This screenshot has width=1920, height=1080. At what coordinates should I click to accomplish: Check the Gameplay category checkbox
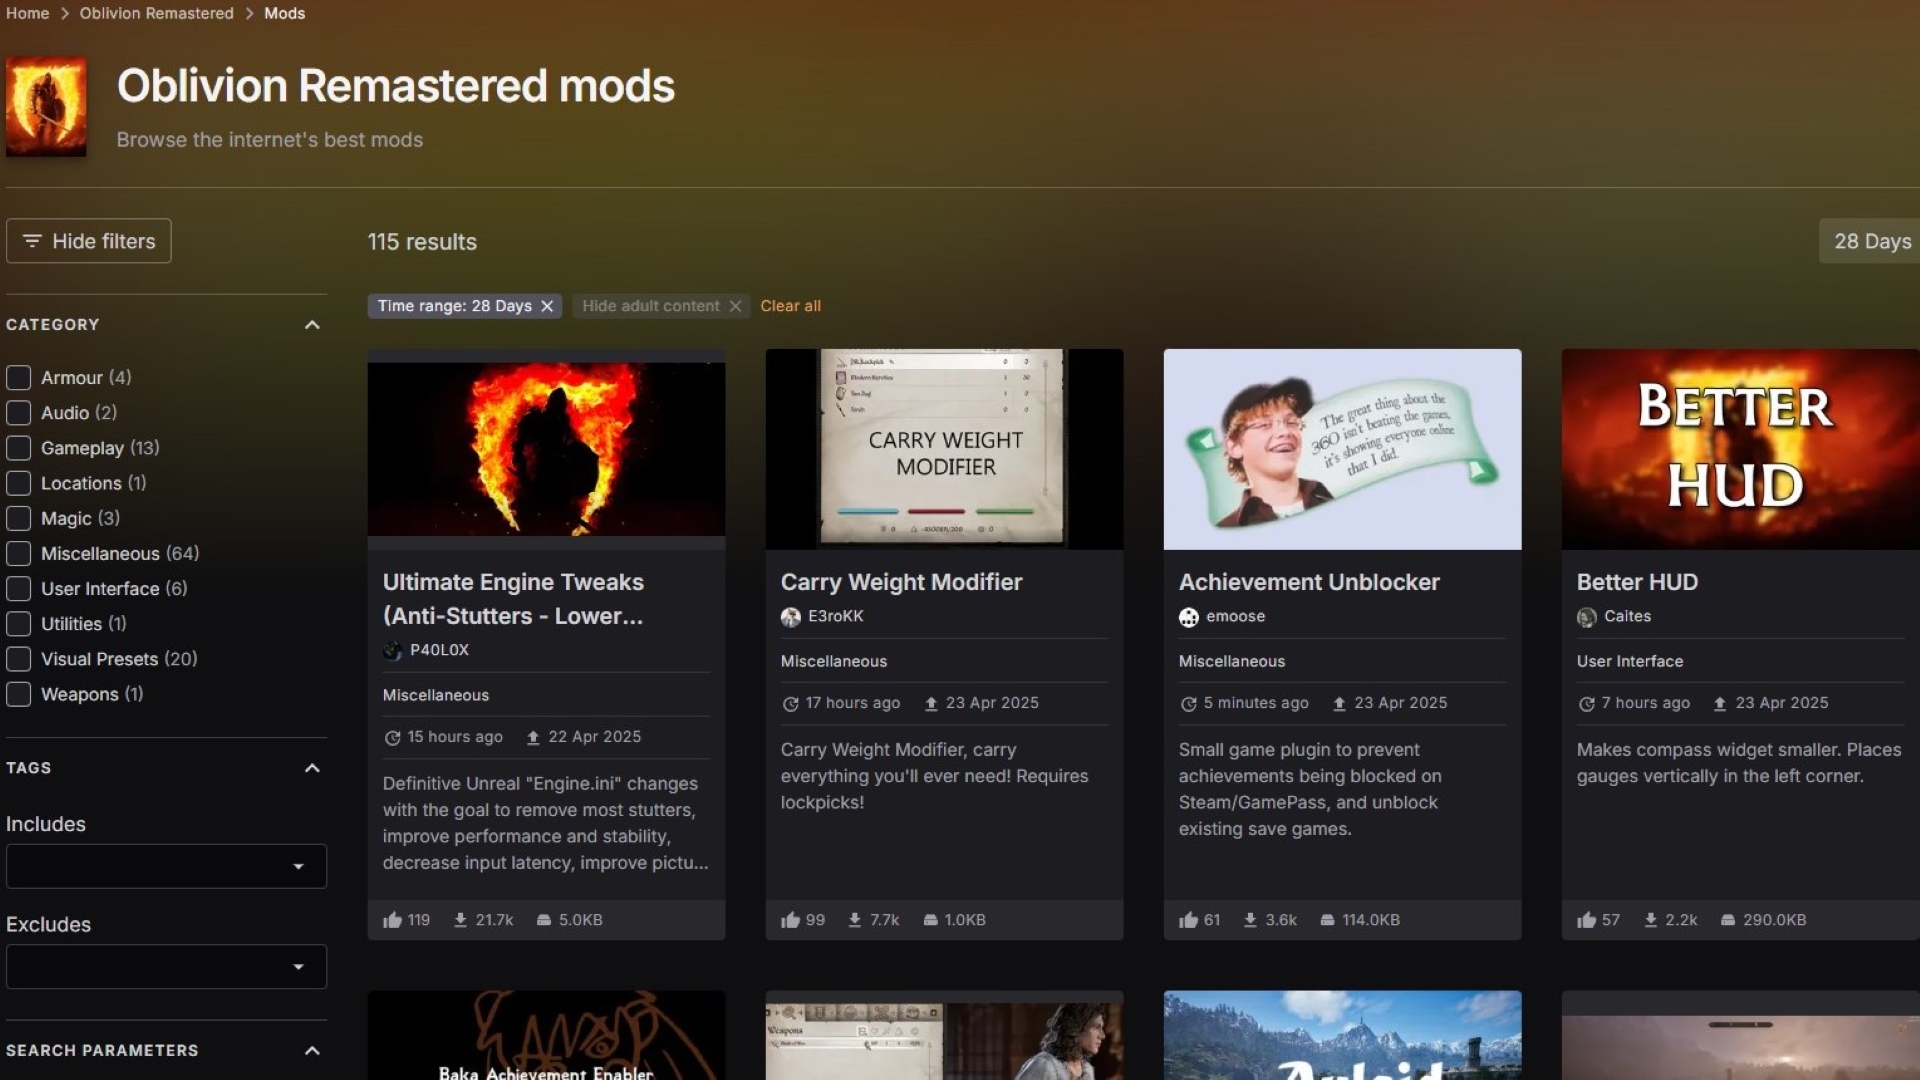click(x=18, y=448)
